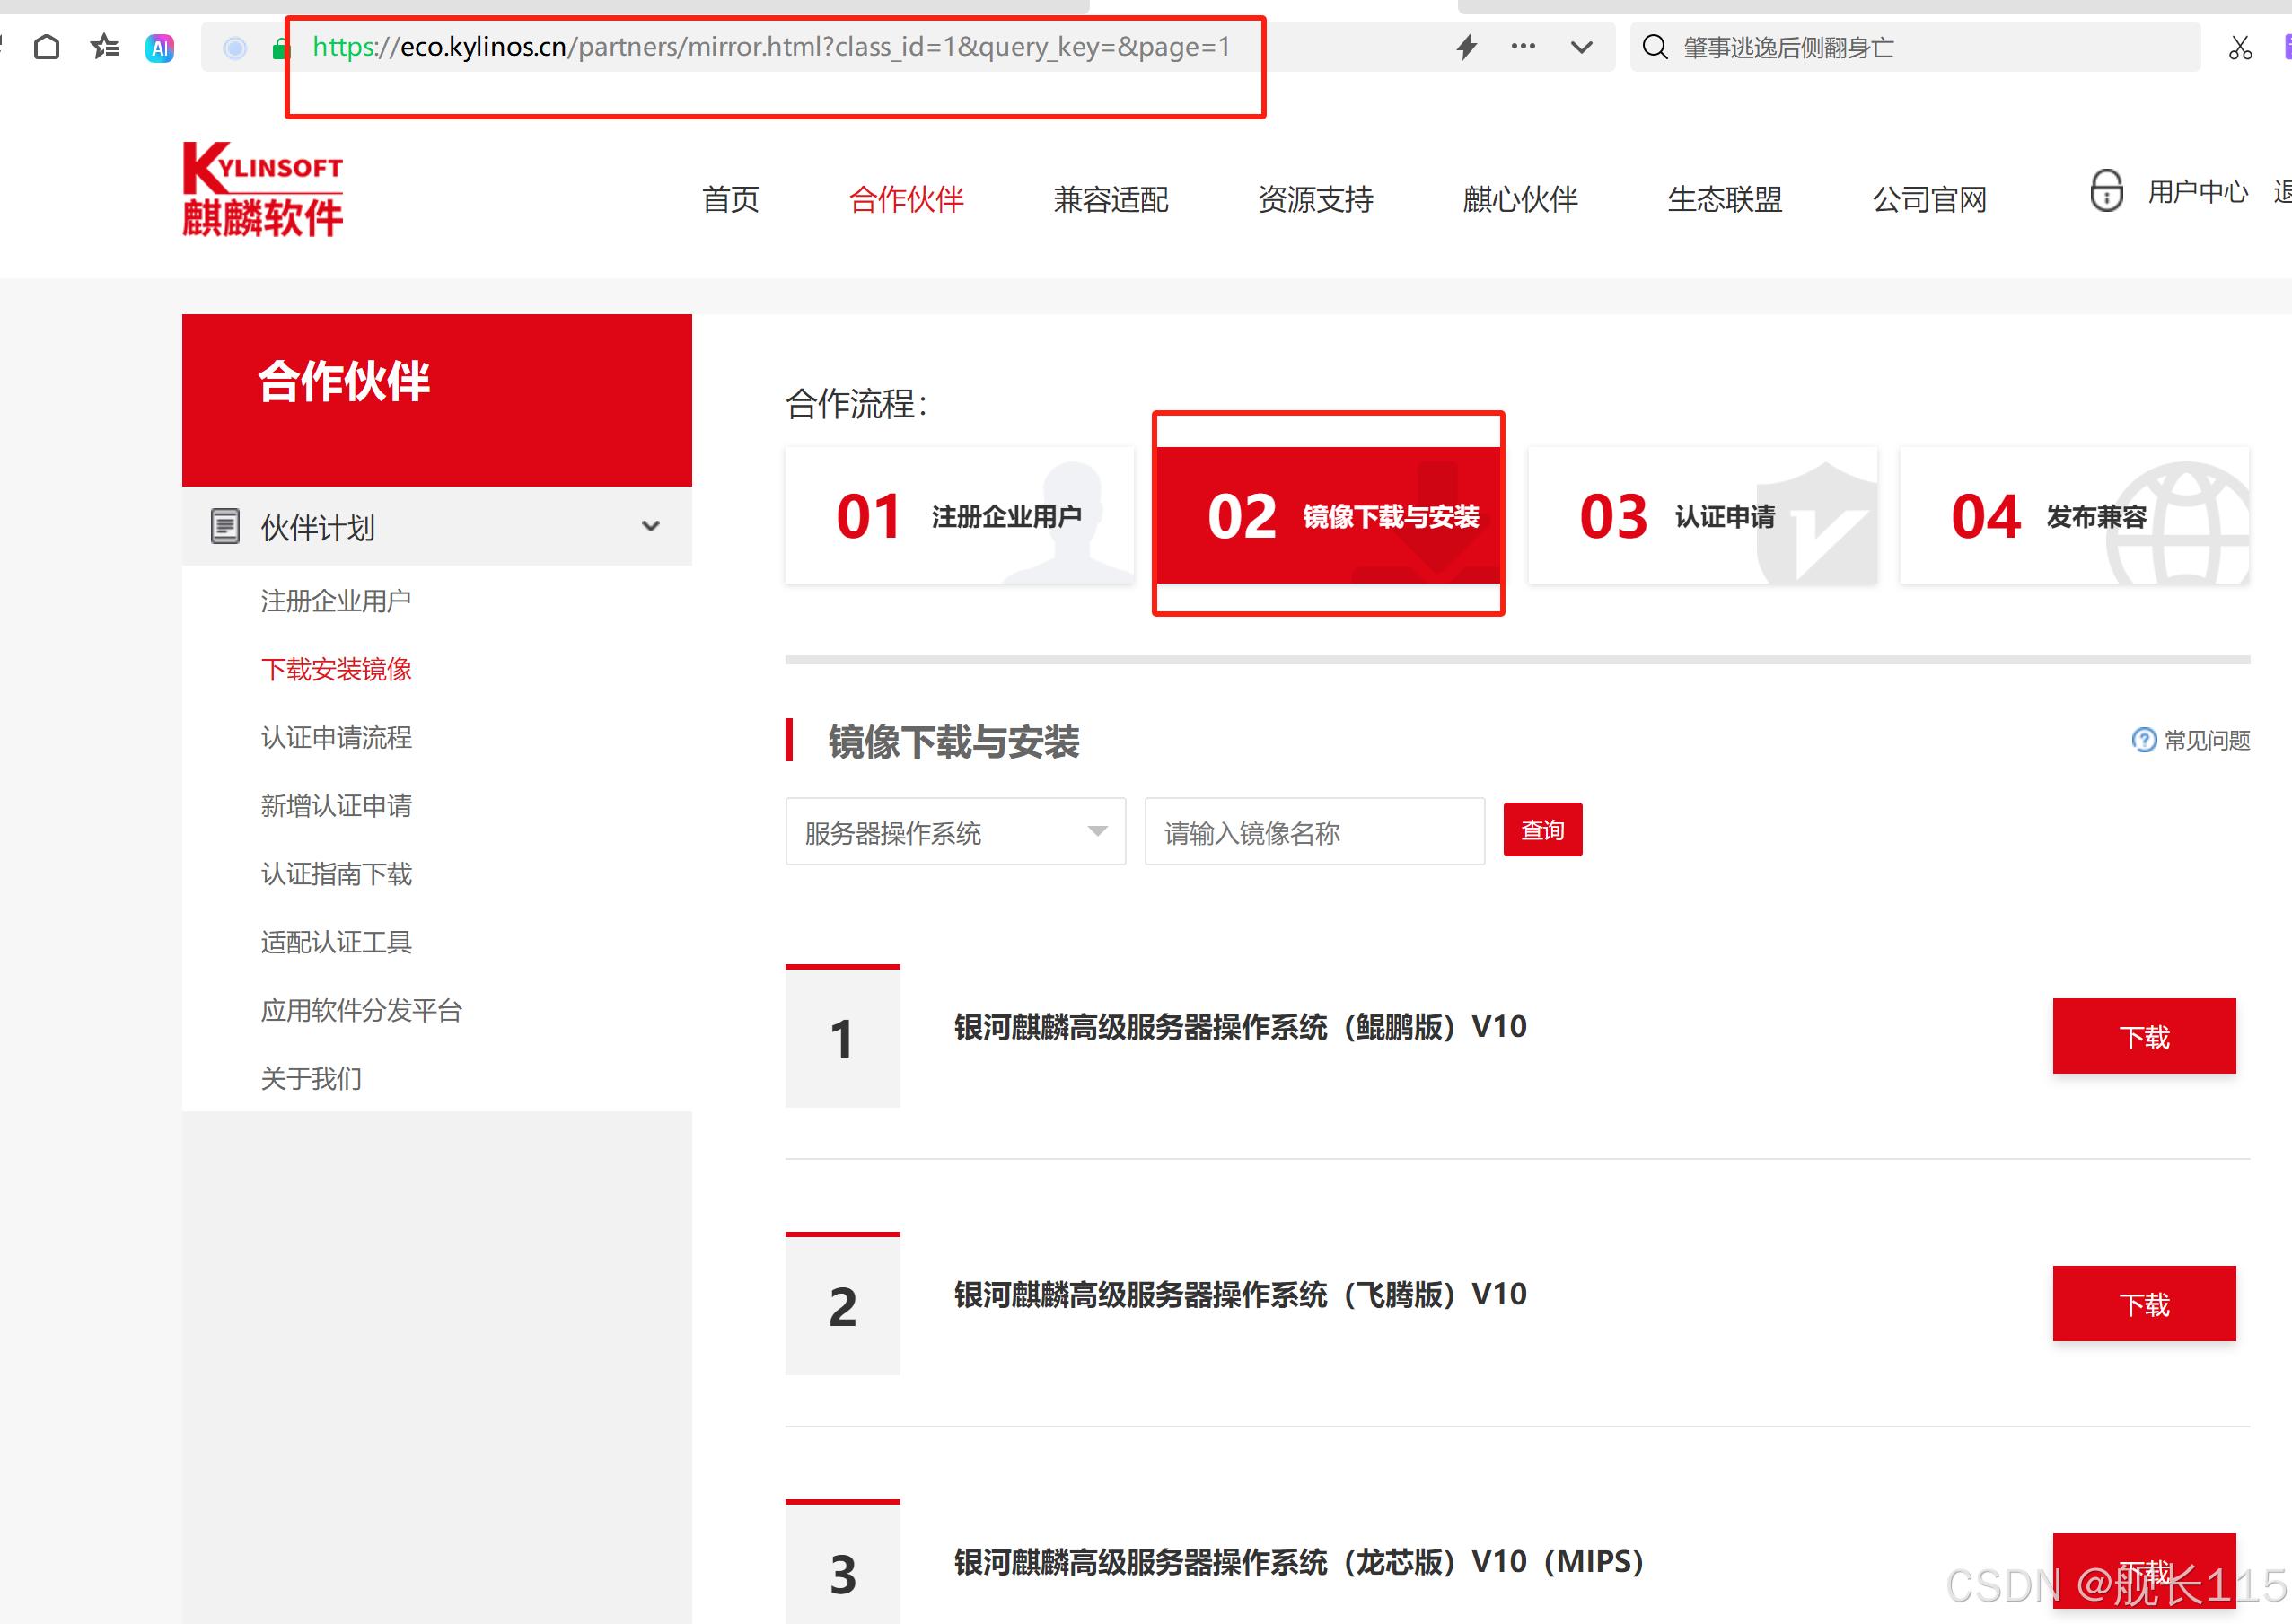This screenshot has width=2292, height=1624.
Task: Open the 服务器操作系统 dropdown
Action: coord(955,832)
